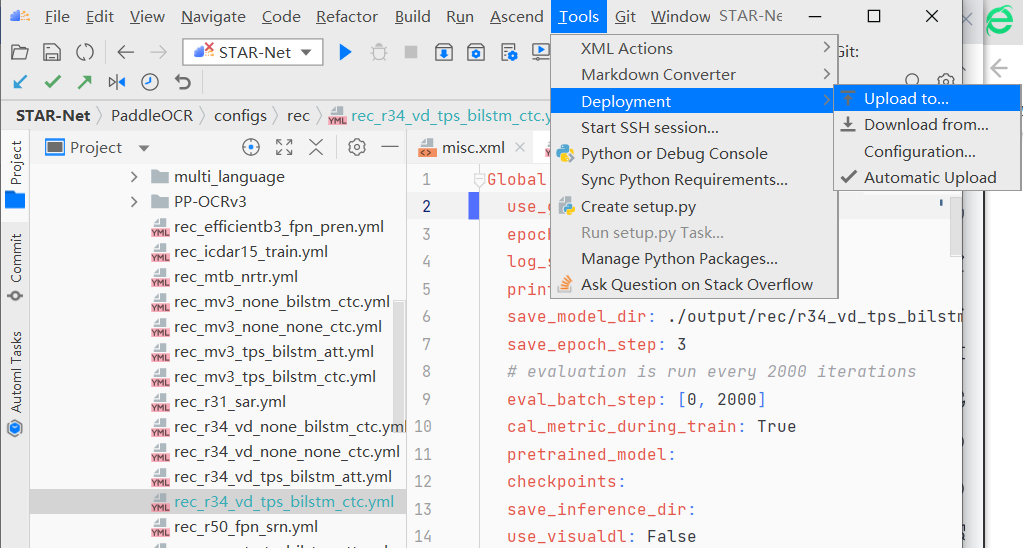Click Download from... in Deployment submenu
Image resolution: width=1023 pixels, height=548 pixels.
click(x=925, y=125)
